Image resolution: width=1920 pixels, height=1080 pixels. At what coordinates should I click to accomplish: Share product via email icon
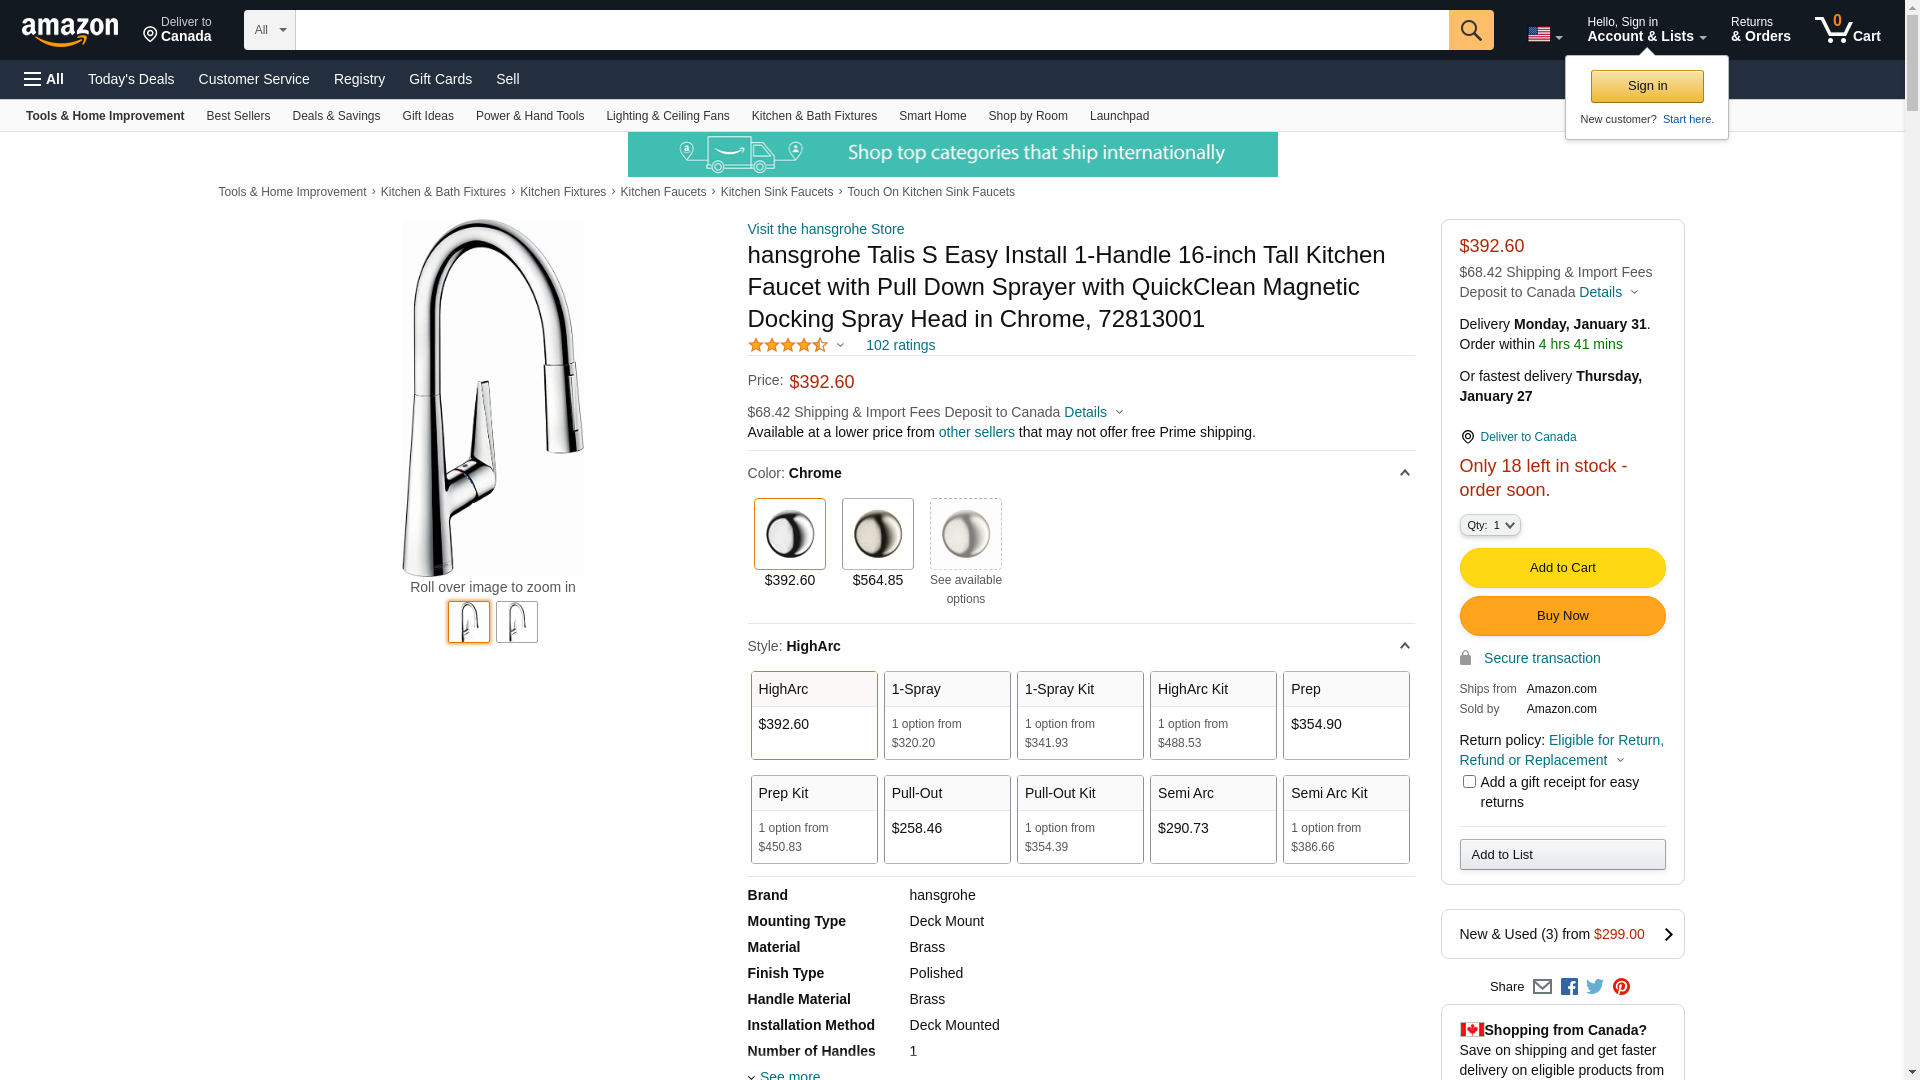1542,987
